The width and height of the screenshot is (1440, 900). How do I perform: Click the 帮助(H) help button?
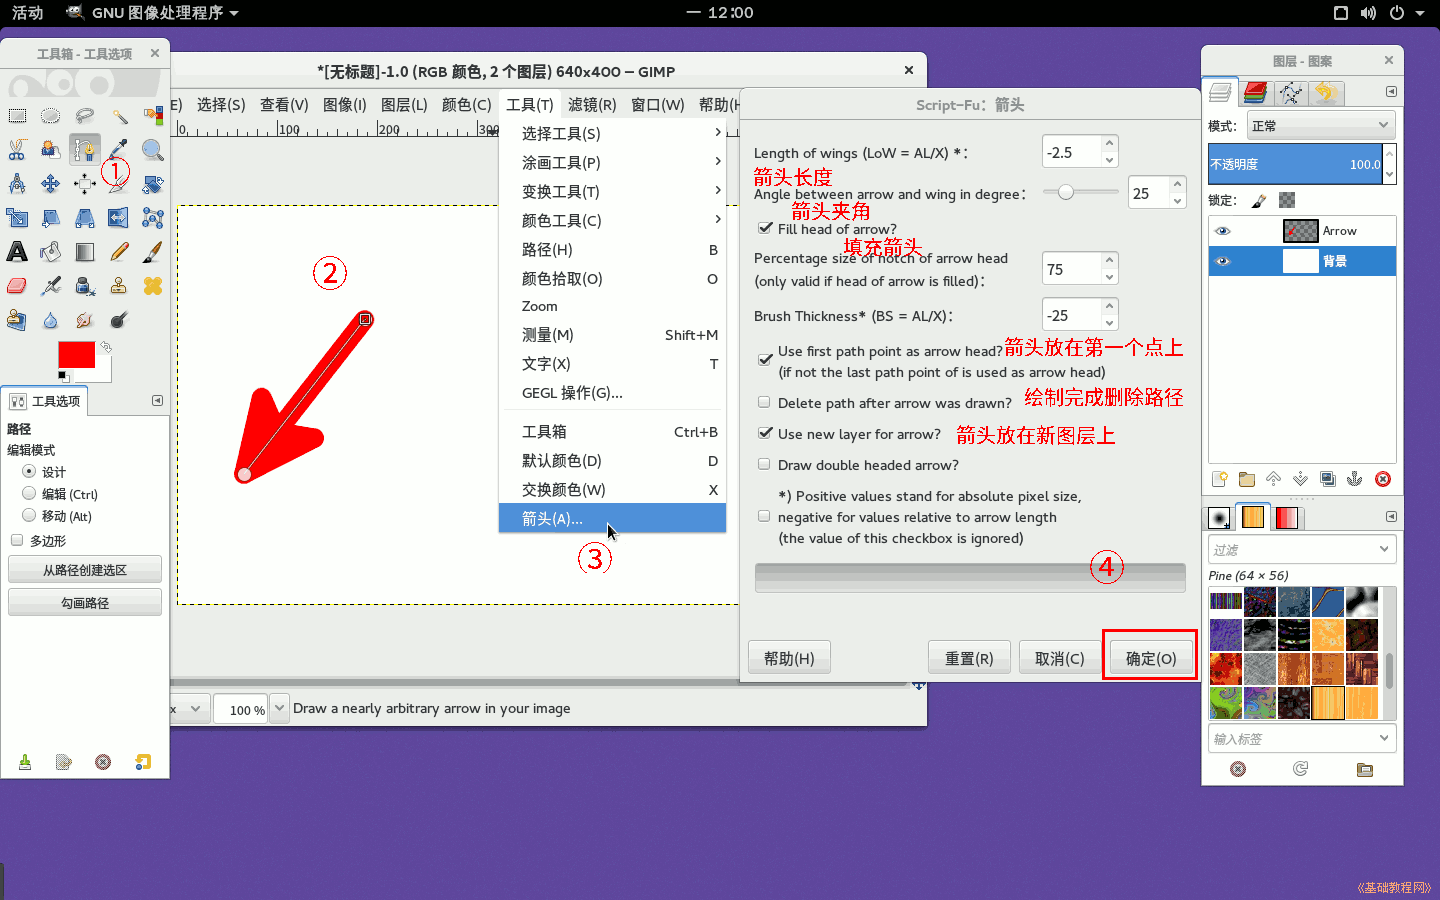[789, 658]
